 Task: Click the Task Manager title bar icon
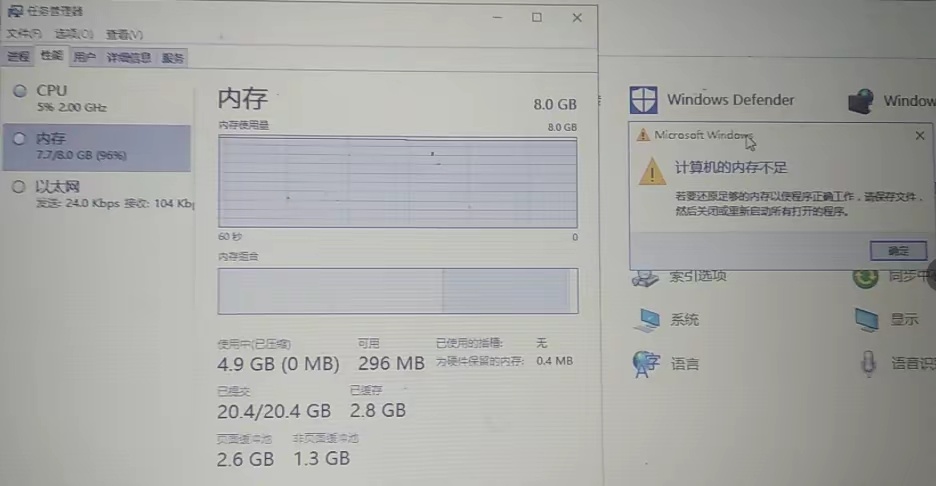pyautogui.click(x=15, y=11)
